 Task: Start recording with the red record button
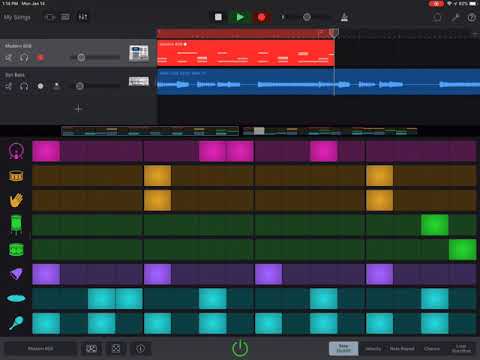point(262,17)
